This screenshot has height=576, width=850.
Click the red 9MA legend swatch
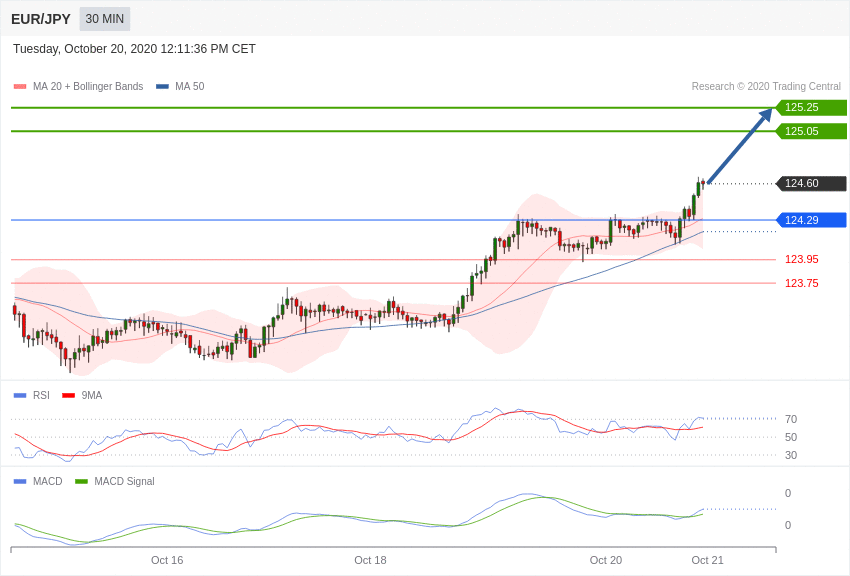(x=68, y=396)
